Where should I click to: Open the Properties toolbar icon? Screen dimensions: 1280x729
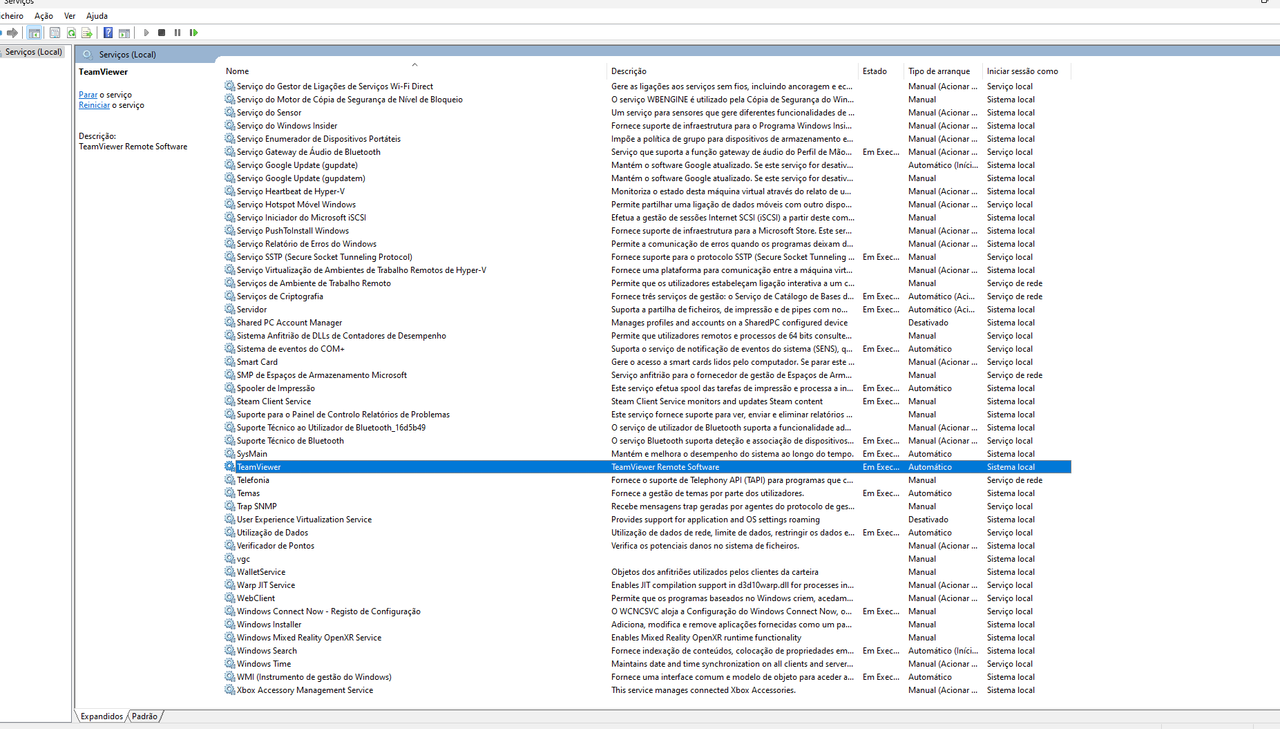(x=55, y=33)
